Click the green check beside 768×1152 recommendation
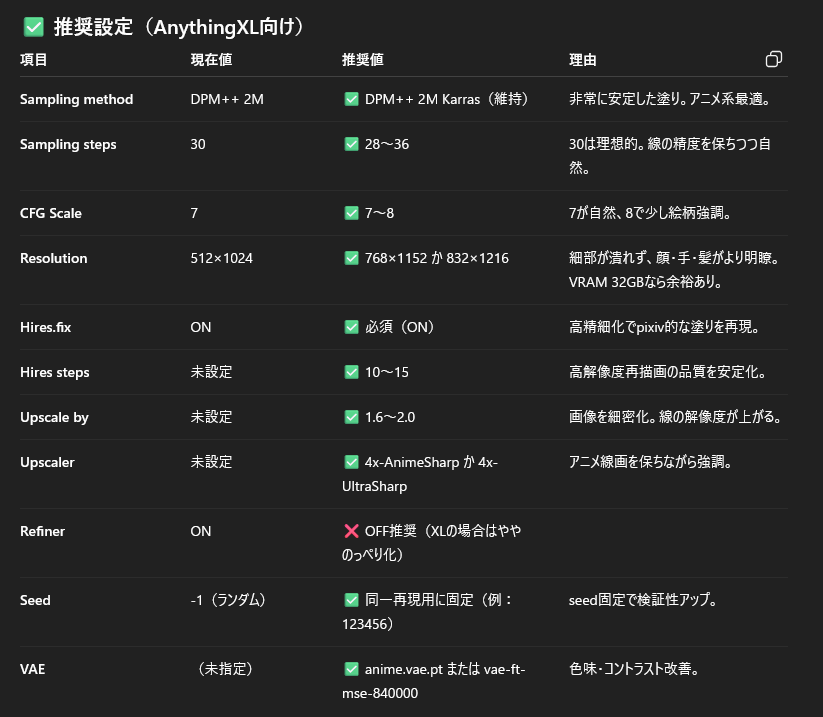 point(351,258)
